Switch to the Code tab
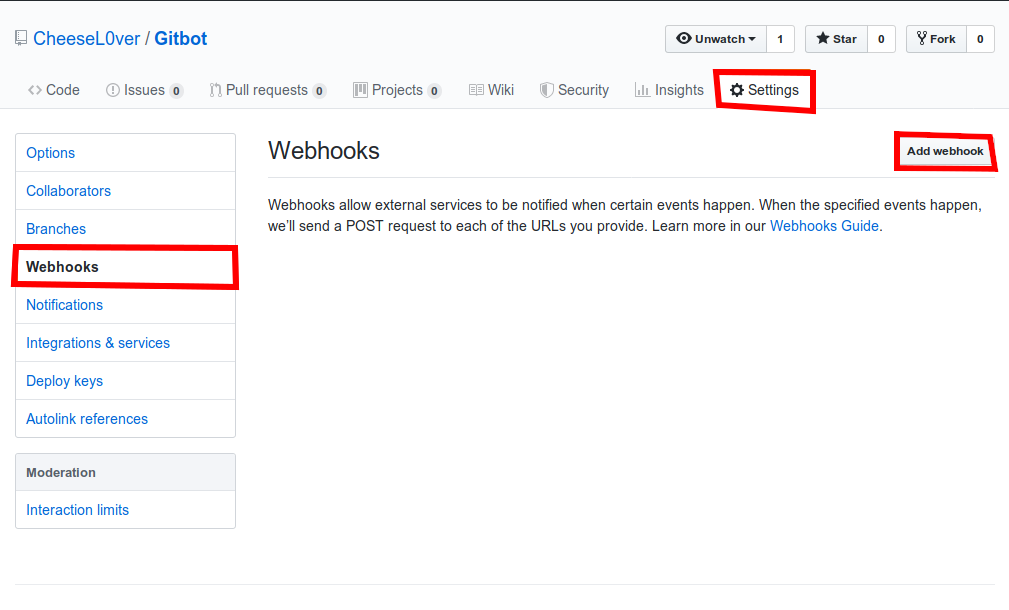 pos(54,90)
